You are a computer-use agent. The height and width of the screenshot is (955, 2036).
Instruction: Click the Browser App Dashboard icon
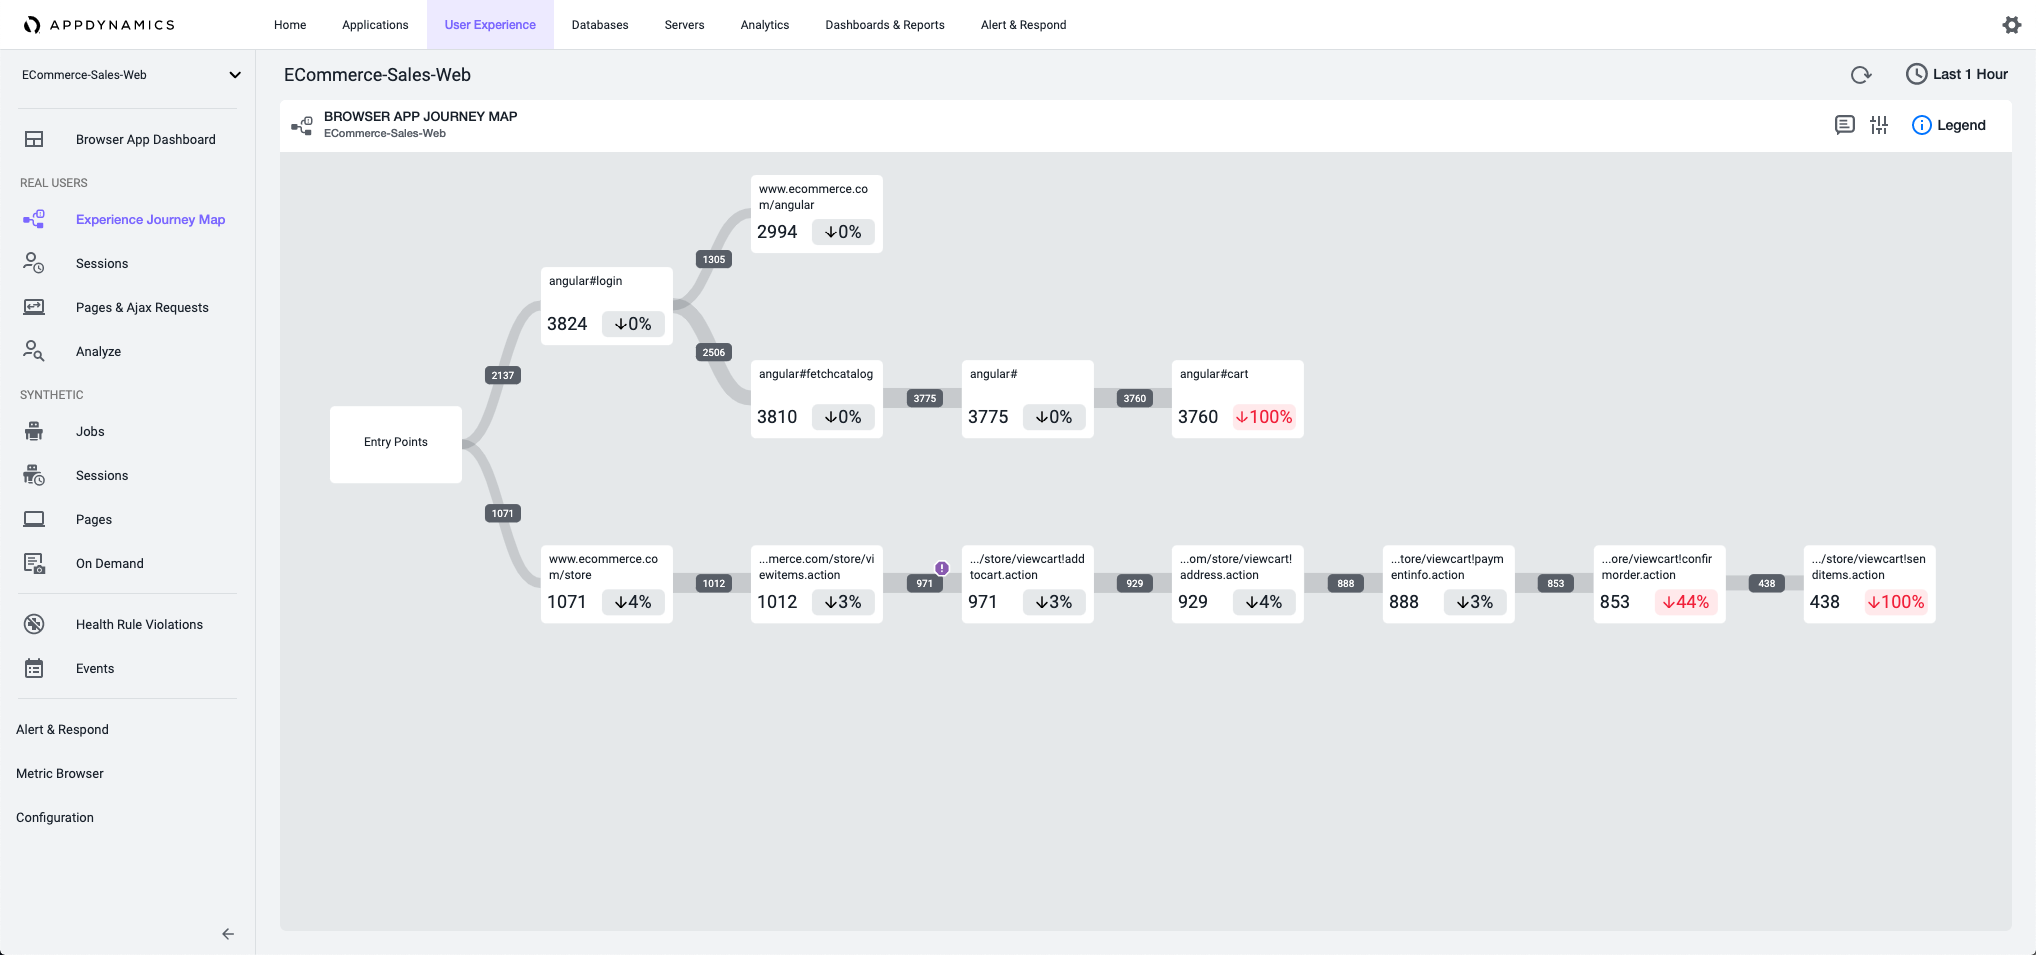pos(34,139)
